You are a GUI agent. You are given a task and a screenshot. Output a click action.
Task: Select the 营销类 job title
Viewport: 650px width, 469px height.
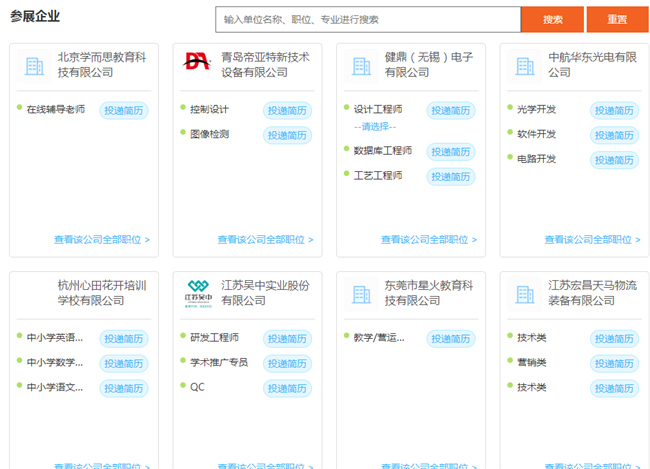[531, 363]
